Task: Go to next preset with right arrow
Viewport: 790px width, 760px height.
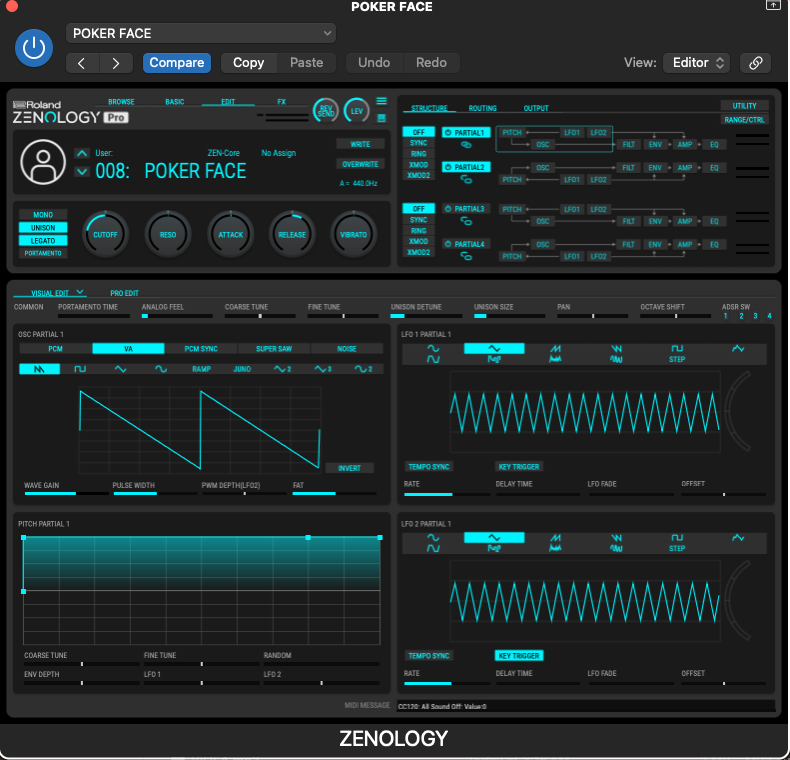Action: [116, 63]
